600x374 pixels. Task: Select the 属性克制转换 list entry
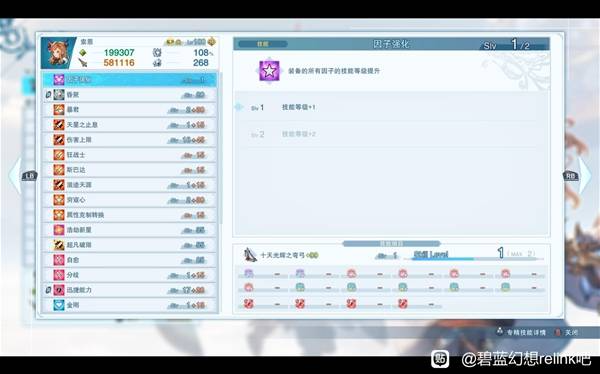pyautogui.click(x=130, y=215)
